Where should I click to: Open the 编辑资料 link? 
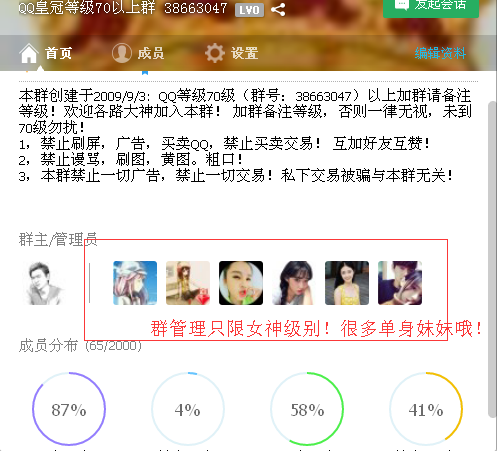point(440,53)
